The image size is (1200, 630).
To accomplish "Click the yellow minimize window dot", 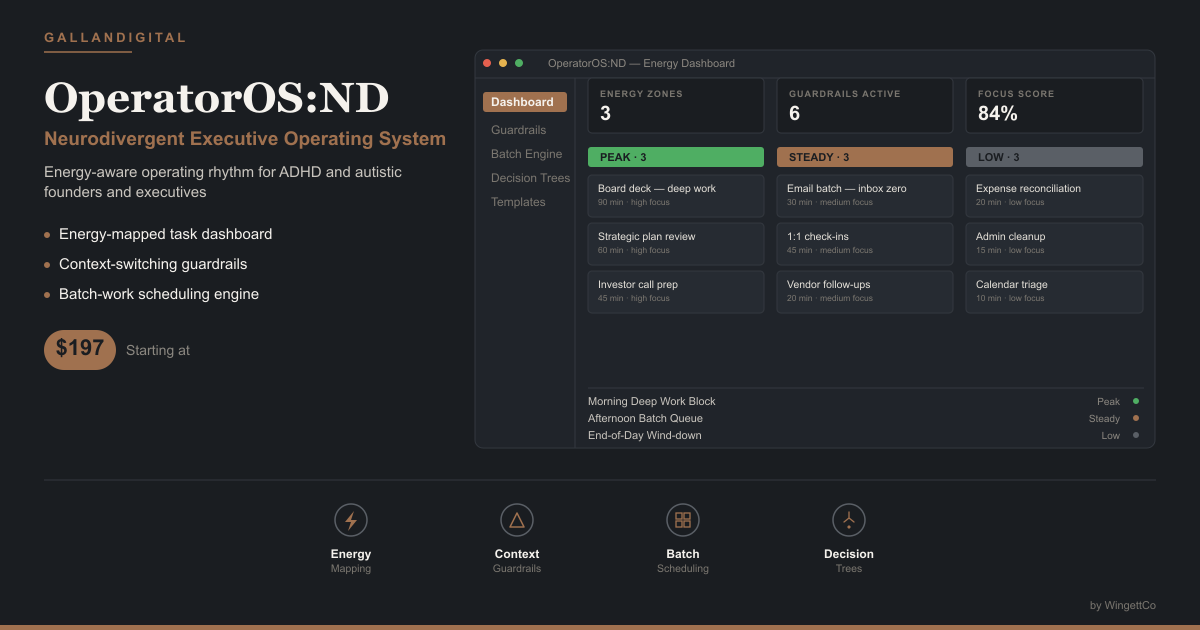I will (x=503, y=63).
